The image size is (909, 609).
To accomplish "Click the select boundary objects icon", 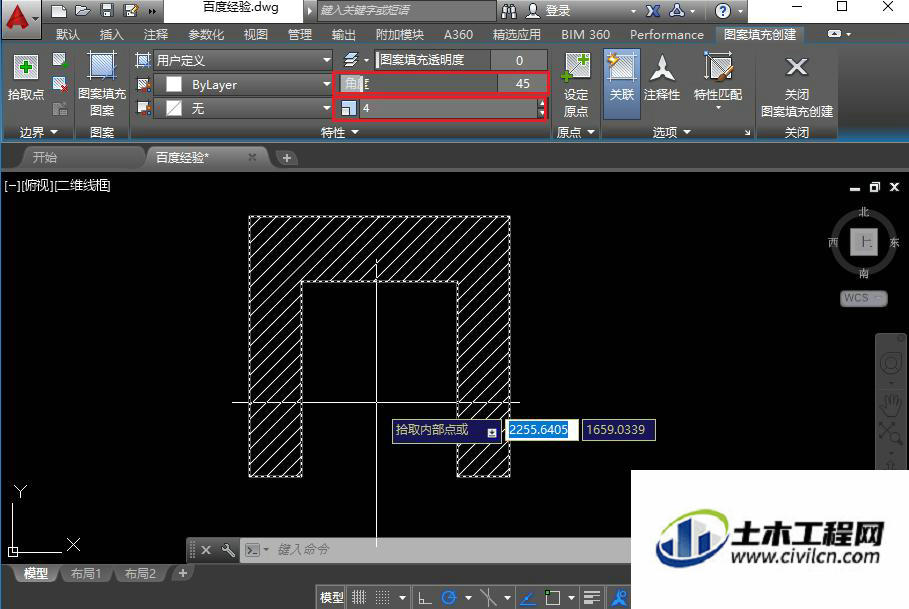I will (60, 60).
